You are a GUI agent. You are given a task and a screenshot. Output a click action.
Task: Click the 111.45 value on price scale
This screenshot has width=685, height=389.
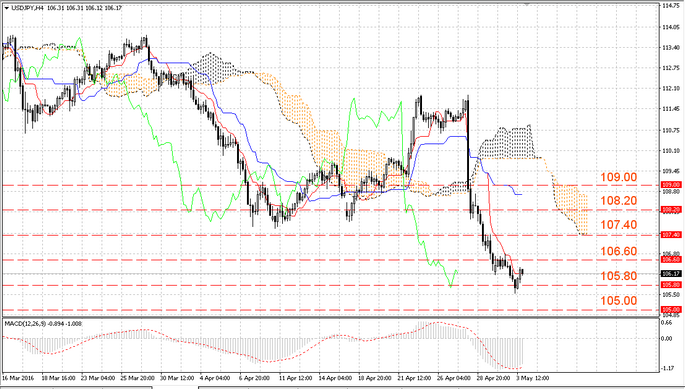click(x=671, y=109)
